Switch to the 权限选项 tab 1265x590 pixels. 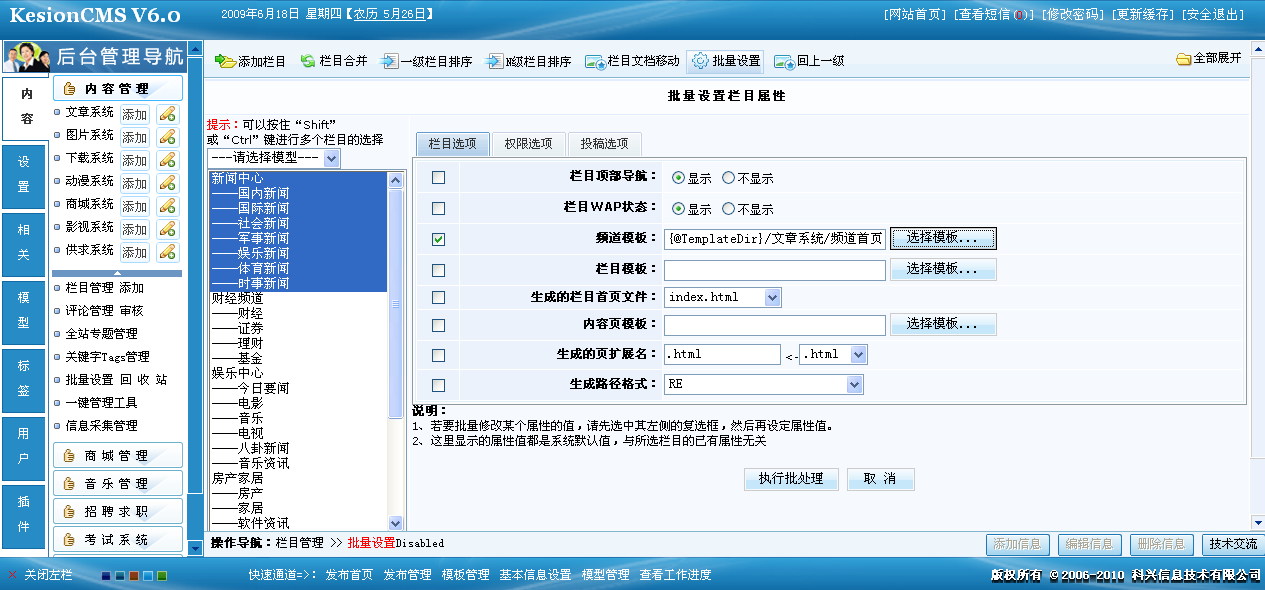click(528, 144)
